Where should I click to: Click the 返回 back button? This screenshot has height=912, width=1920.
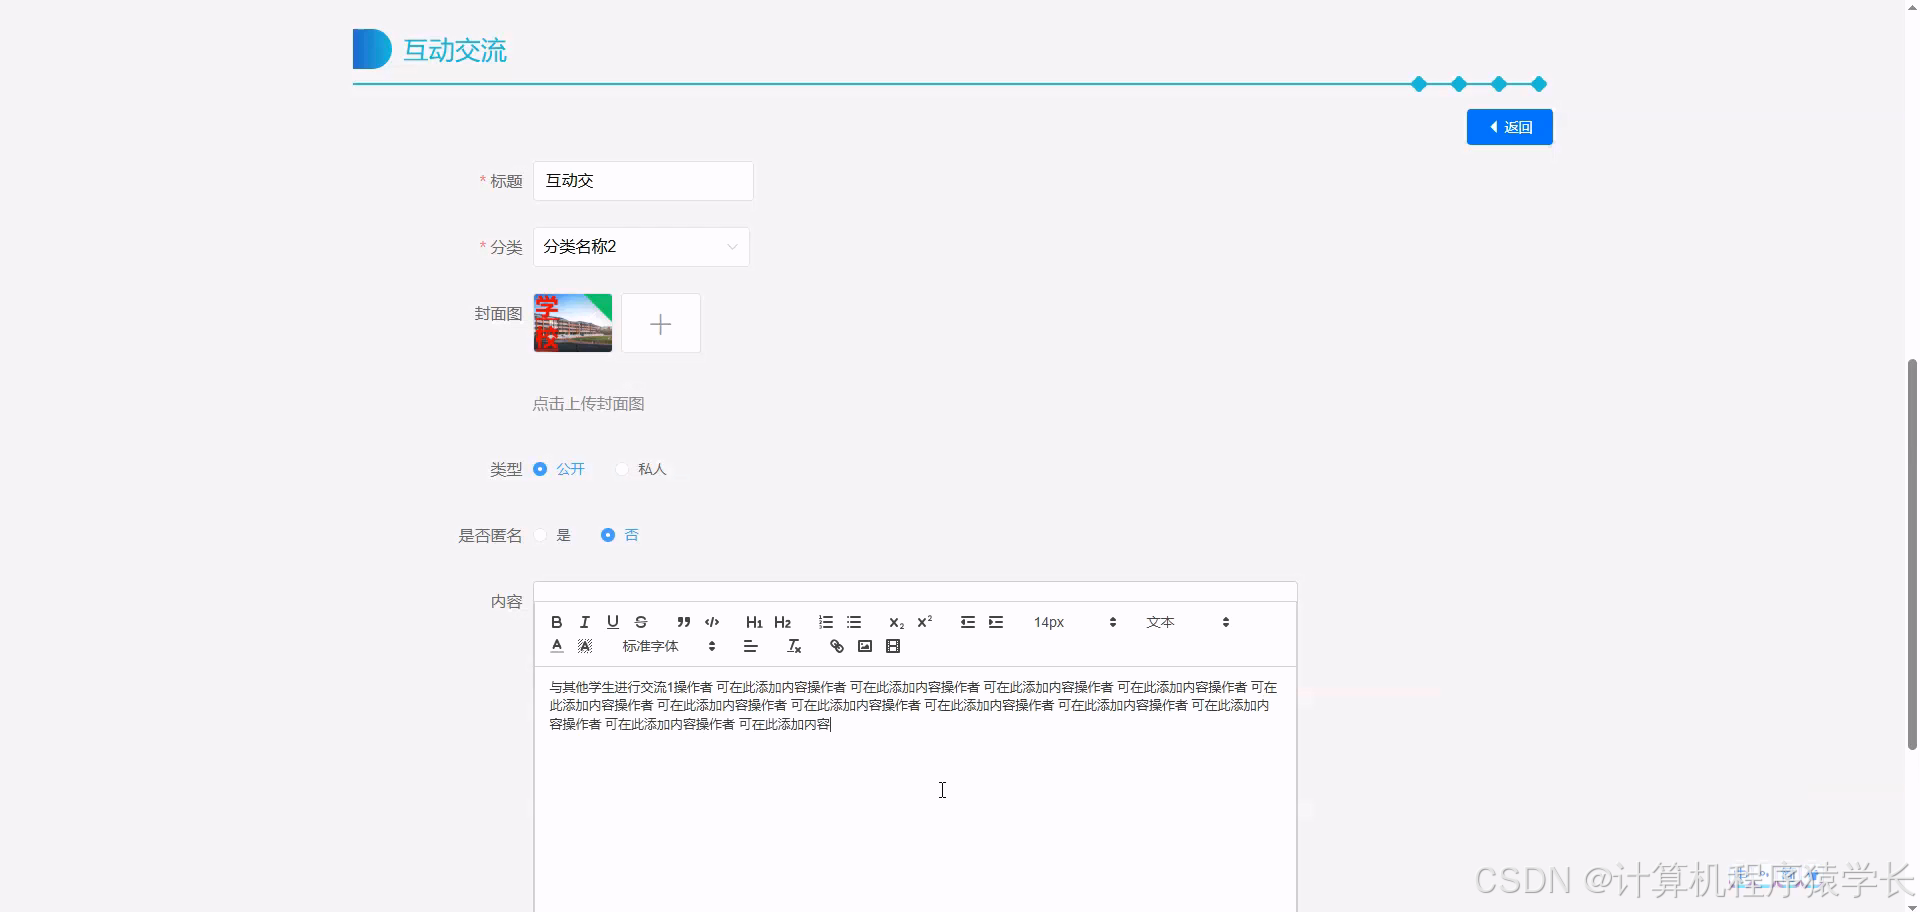1508,127
